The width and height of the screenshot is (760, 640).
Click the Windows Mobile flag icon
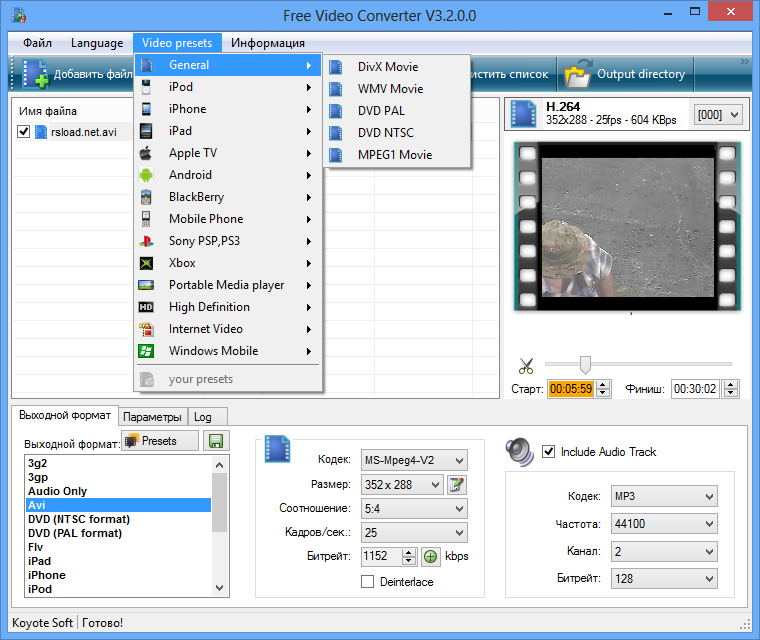[x=146, y=351]
